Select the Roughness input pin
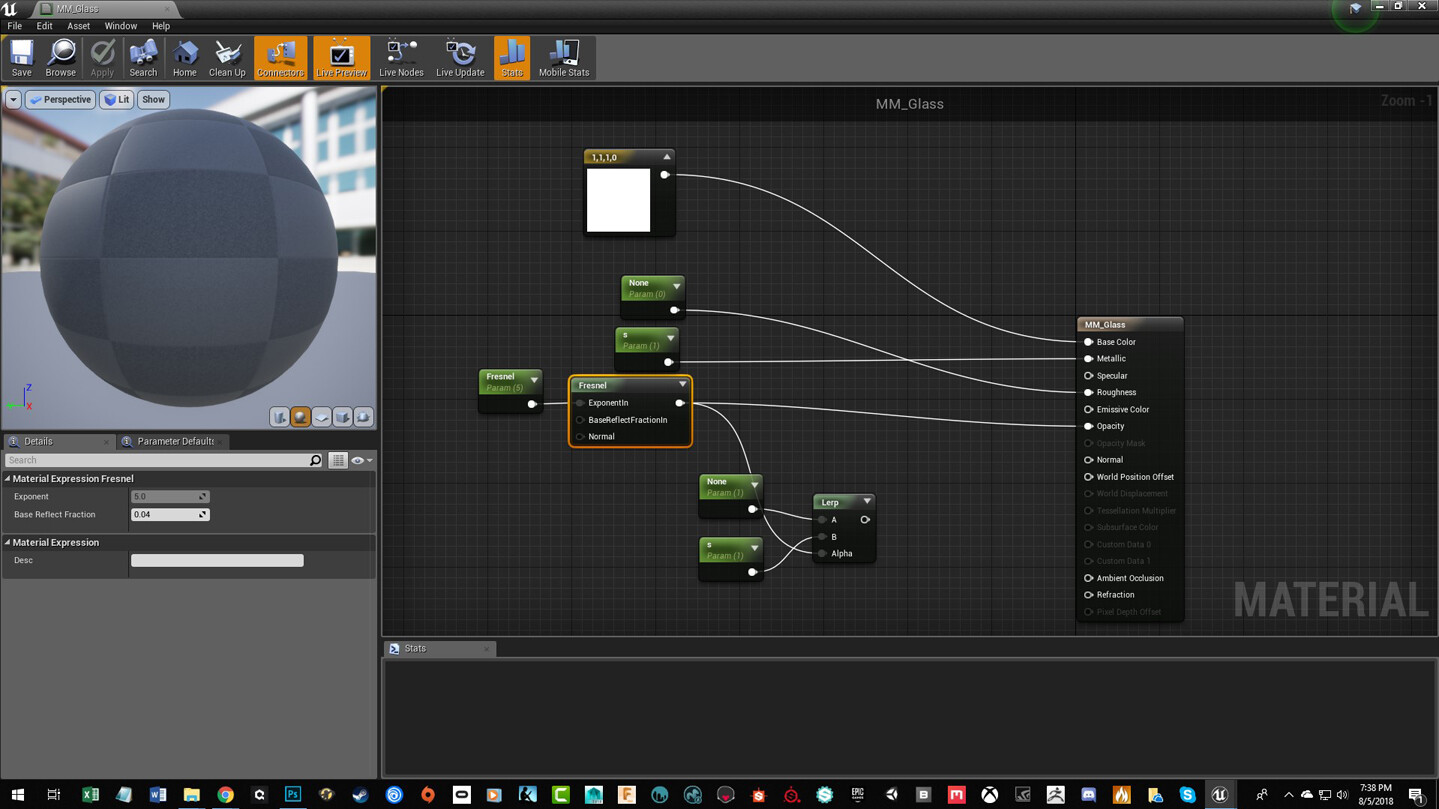 (x=1088, y=392)
